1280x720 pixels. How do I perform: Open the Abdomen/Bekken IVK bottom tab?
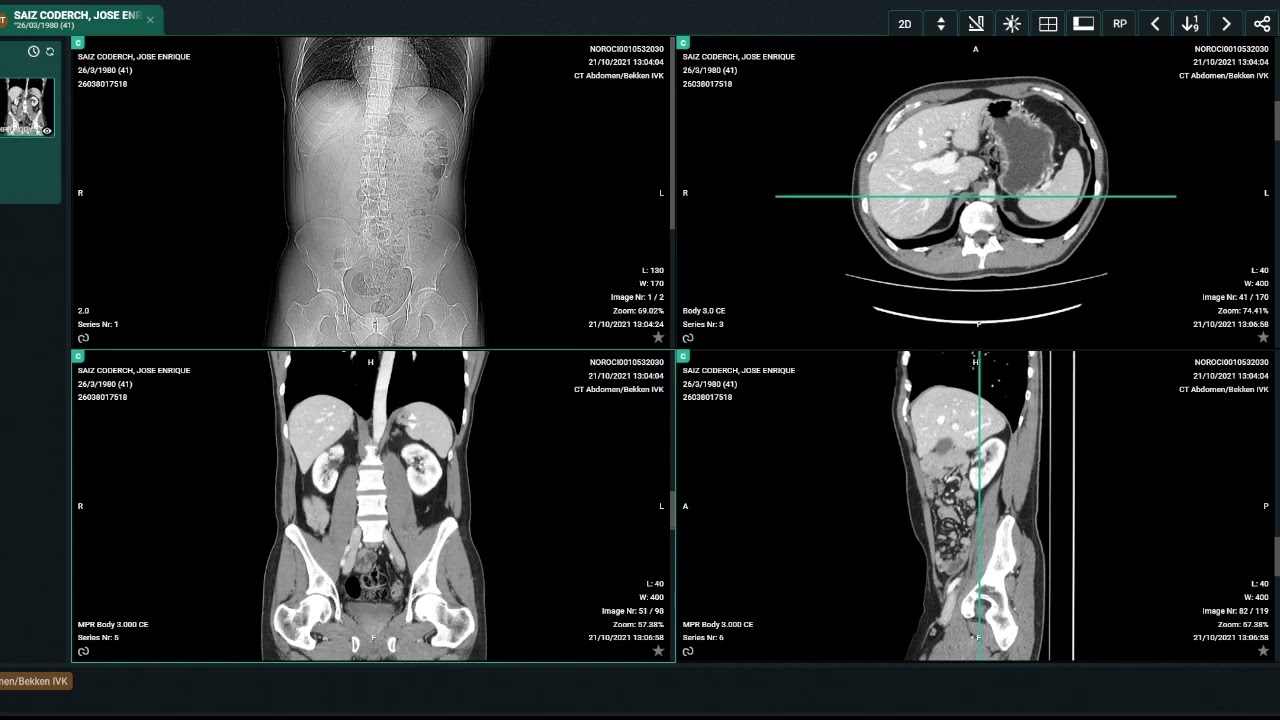(36, 681)
